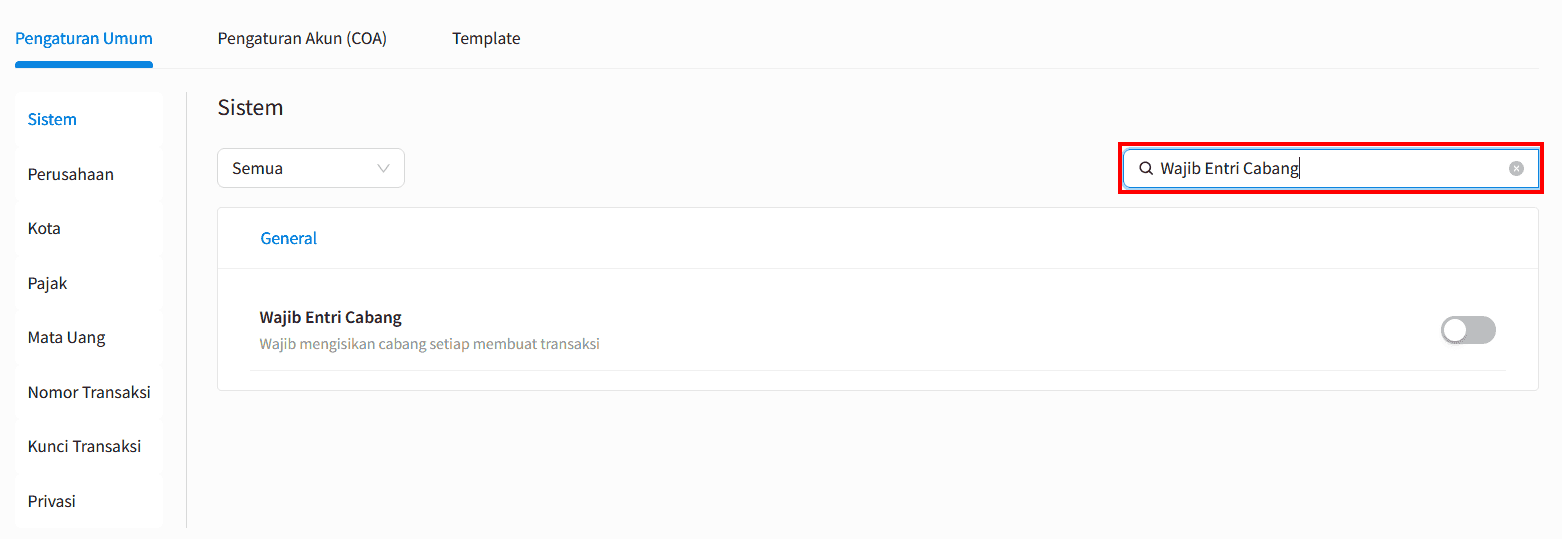Select the Pengaturan Umum tab
1562x539 pixels.
pyautogui.click(x=84, y=38)
